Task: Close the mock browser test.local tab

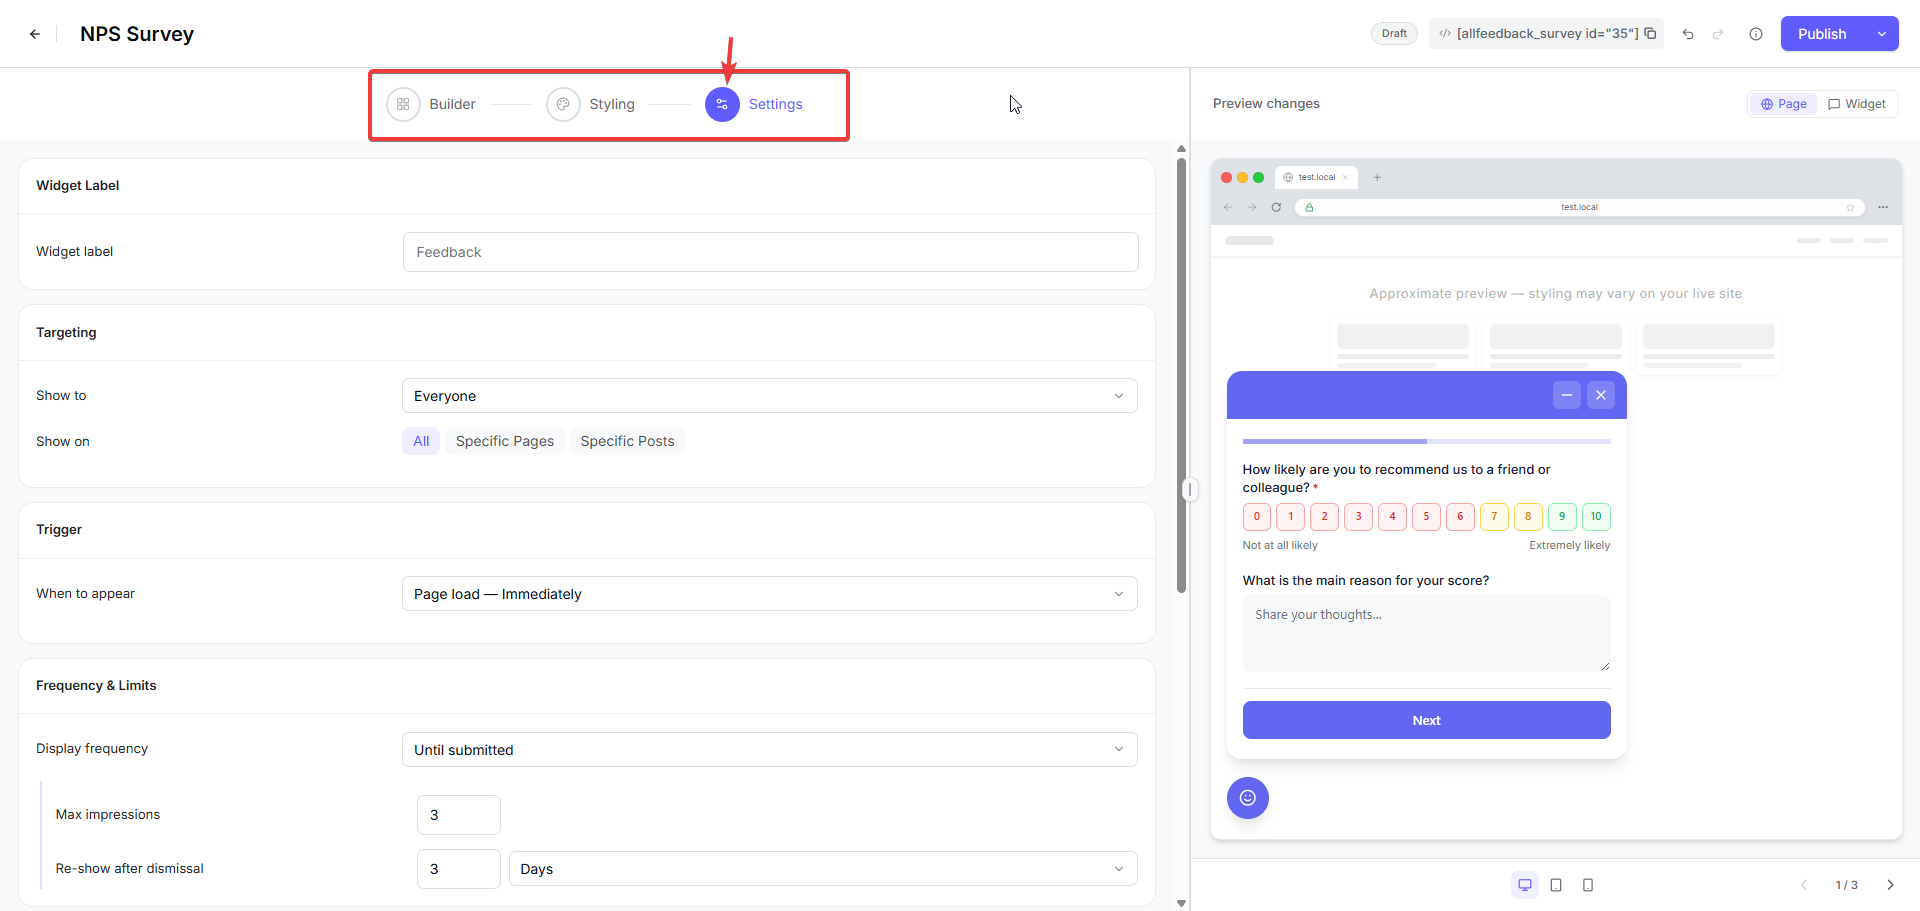Action: click(x=1345, y=177)
